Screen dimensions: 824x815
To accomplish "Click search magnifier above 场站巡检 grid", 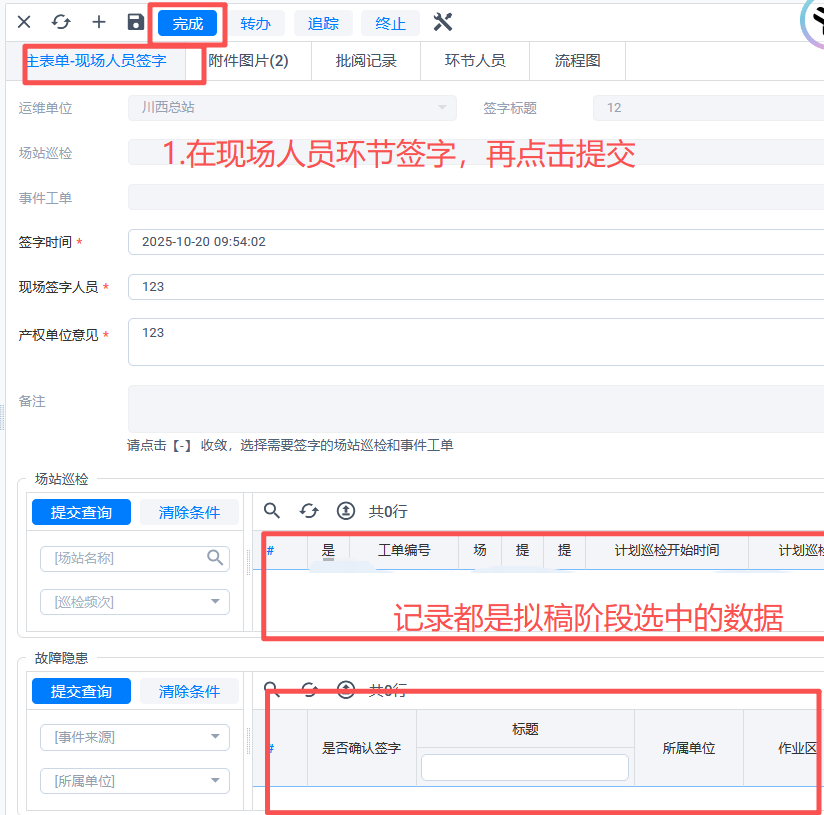I will (272, 511).
